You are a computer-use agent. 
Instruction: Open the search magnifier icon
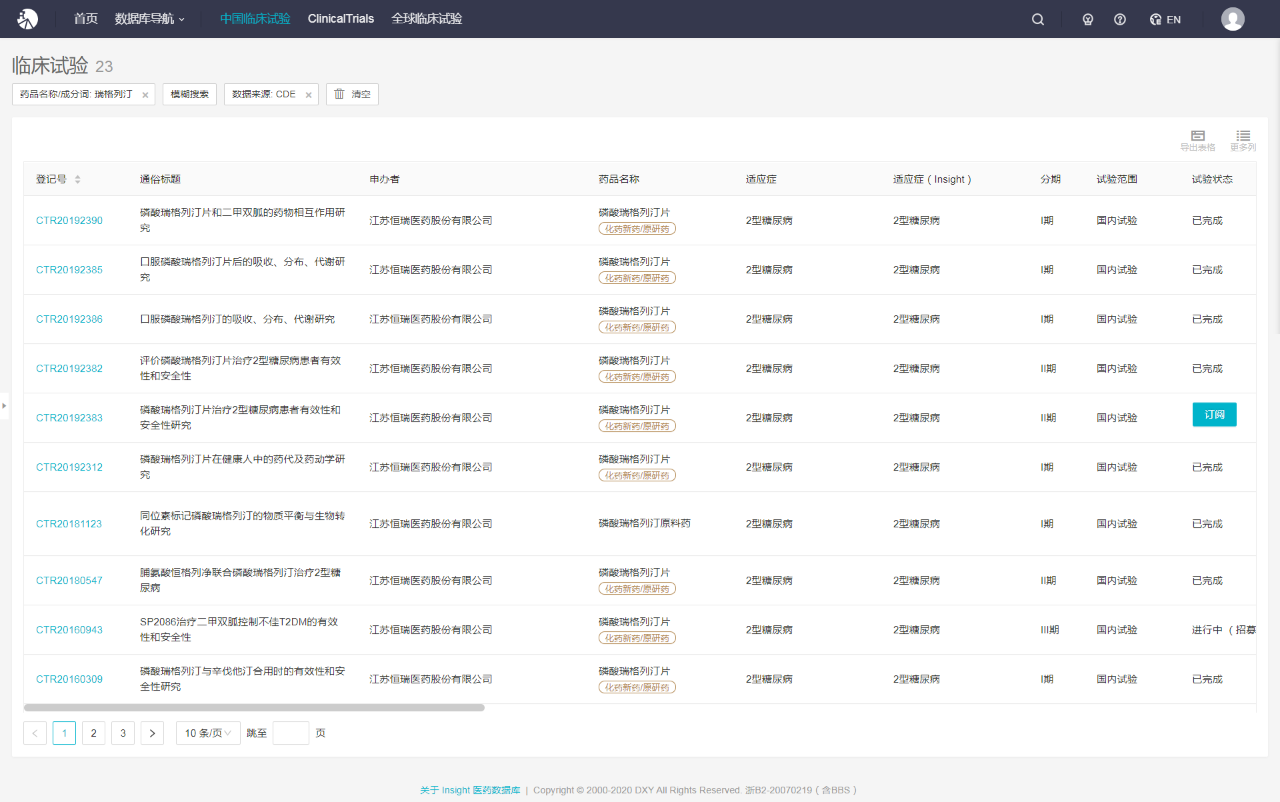click(x=1038, y=19)
